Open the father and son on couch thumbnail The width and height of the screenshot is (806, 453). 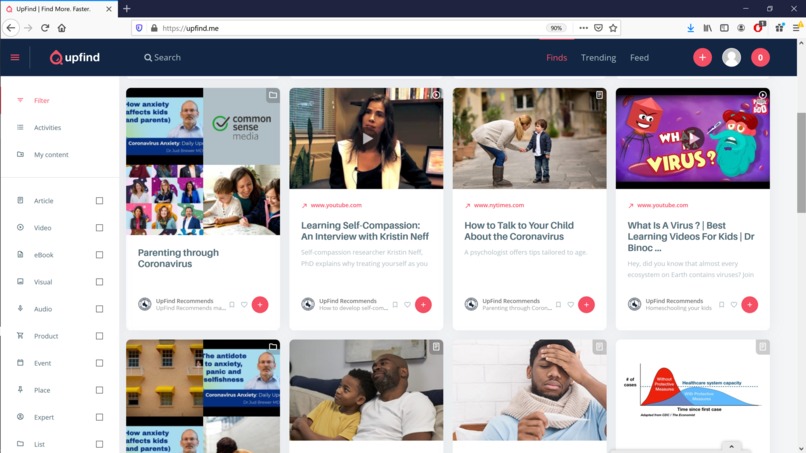tap(367, 390)
